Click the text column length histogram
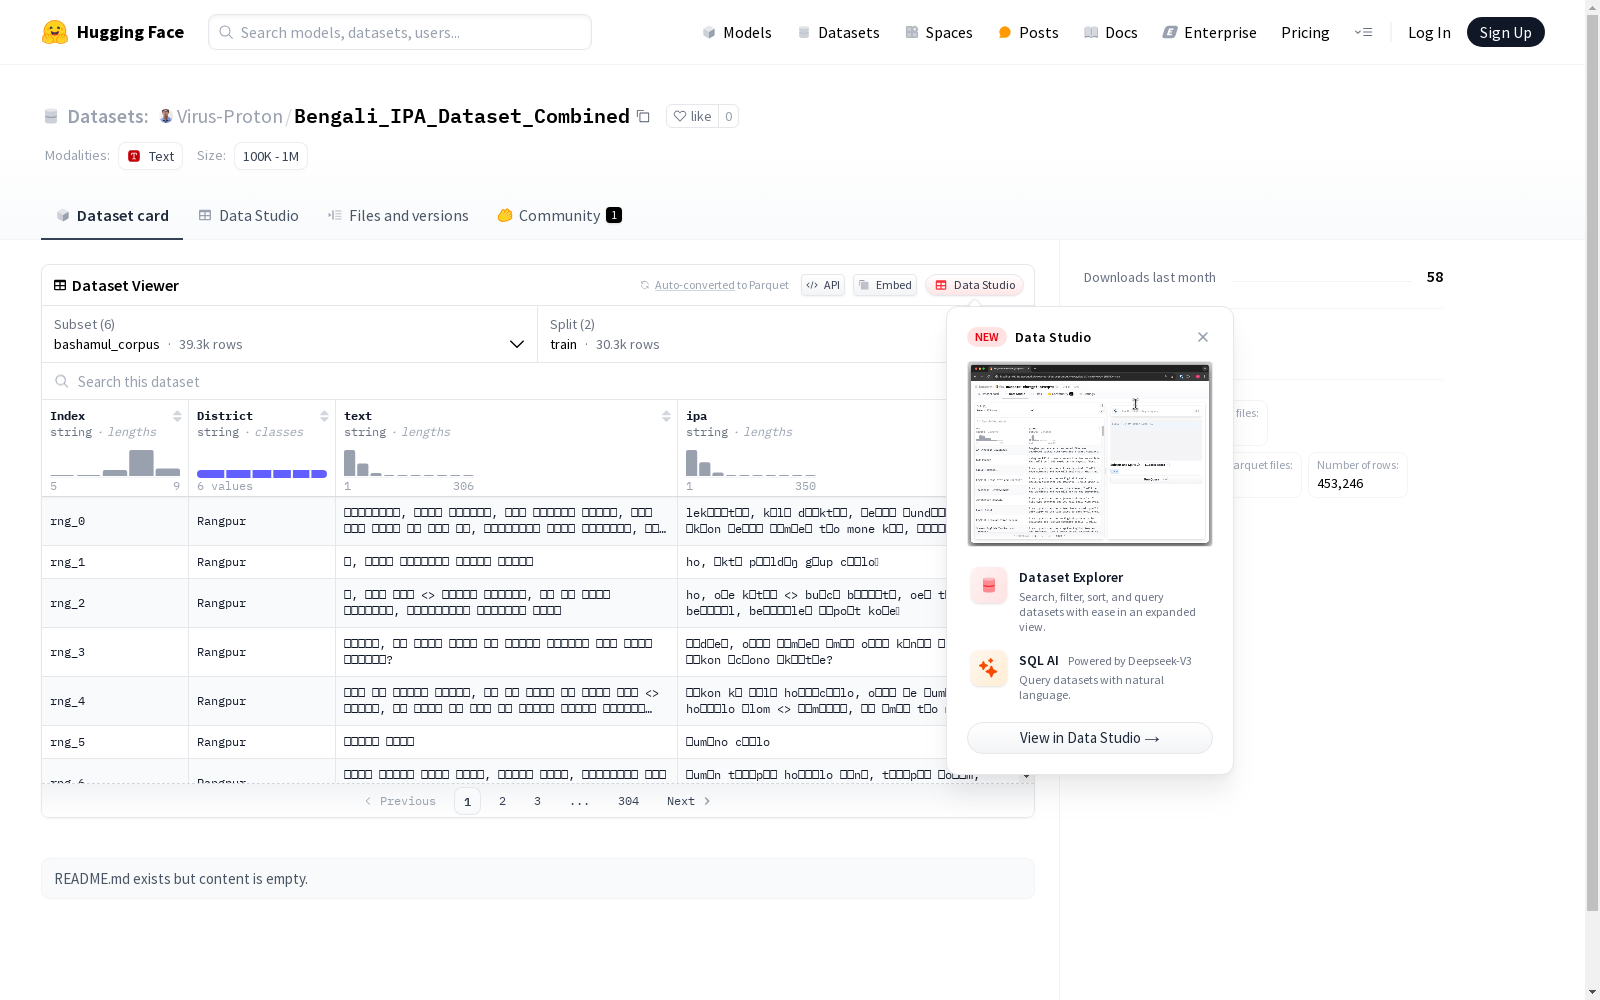 tap(409, 463)
